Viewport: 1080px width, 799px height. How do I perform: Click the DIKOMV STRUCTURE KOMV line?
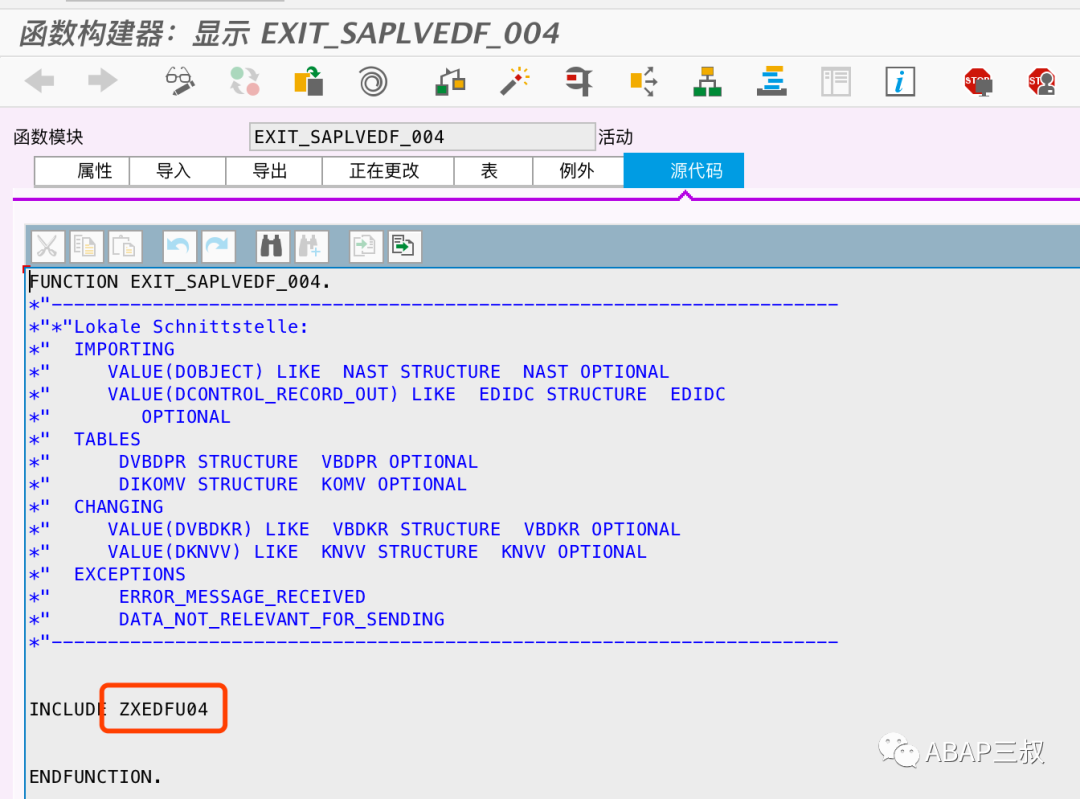pyautogui.click(x=248, y=484)
